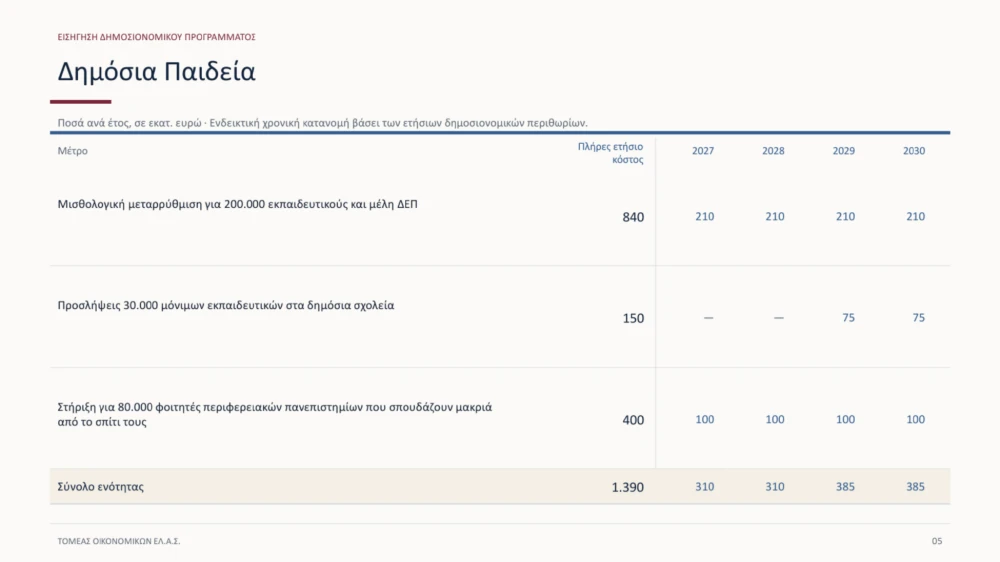Click the footer text "ΤΟΜΕΑΣ ΟΙΚΟΝΟΜΙΚΩΝ ΕΛ.Α.Σ."
This screenshot has width=1000, height=562.
(119, 541)
